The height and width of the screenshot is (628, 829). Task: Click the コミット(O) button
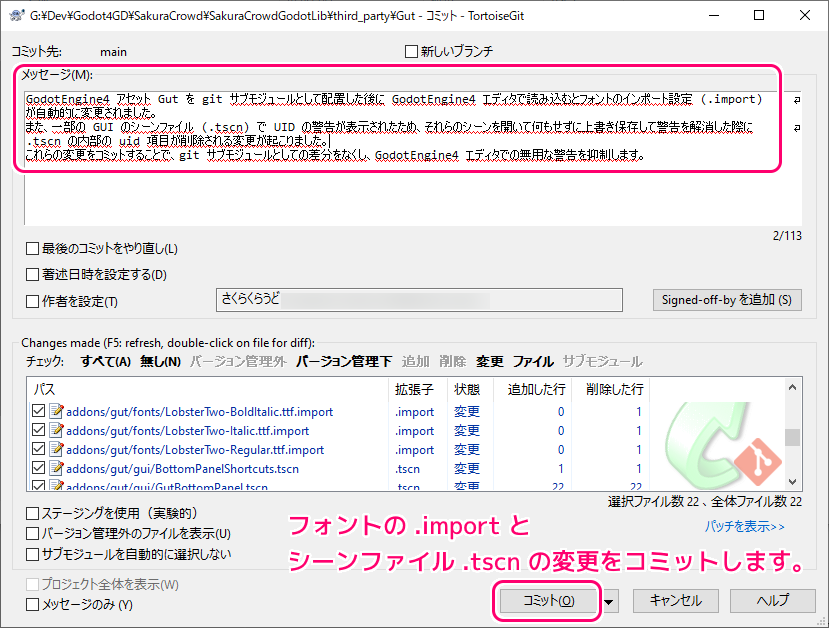tap(548, 601)
